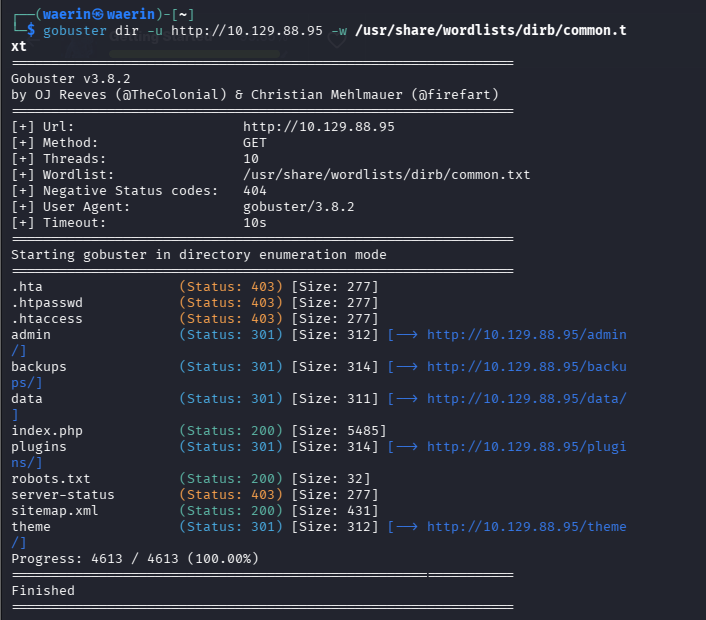Click the '.htpasswd' result entry
This screenshot has height=620, width=706.
(x=47, y=303)
